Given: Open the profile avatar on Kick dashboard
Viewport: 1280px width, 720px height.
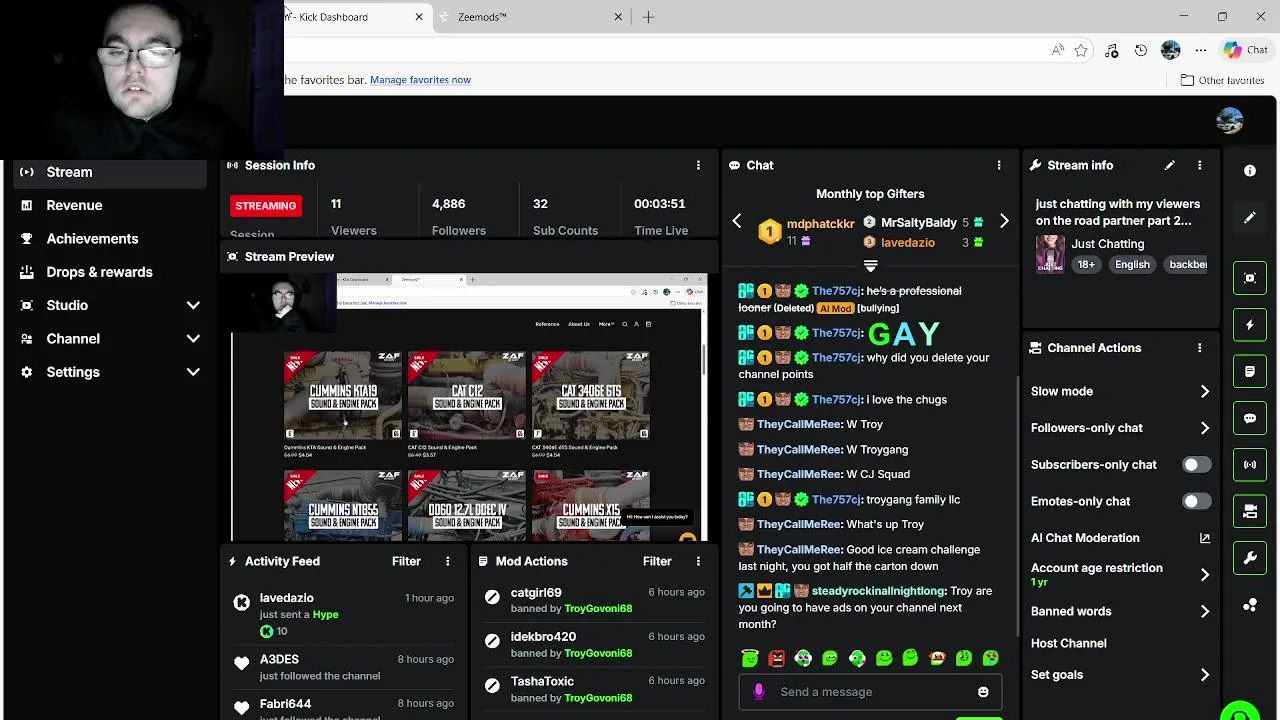Looking at the screenshot, I should click(x=1229, y=121).
